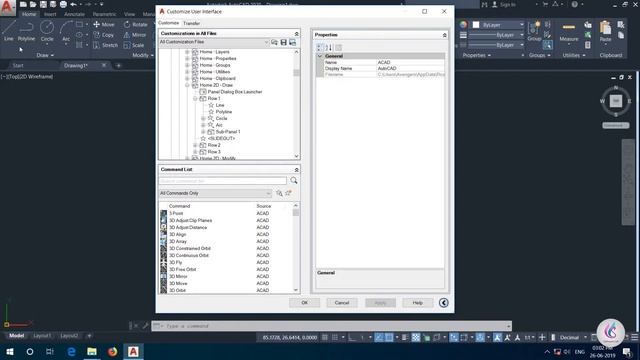Select the Arc tool in AutoCAD ribbon
Image resolution: width=640 pixels, height=360 pixels.
pos(66,32)
